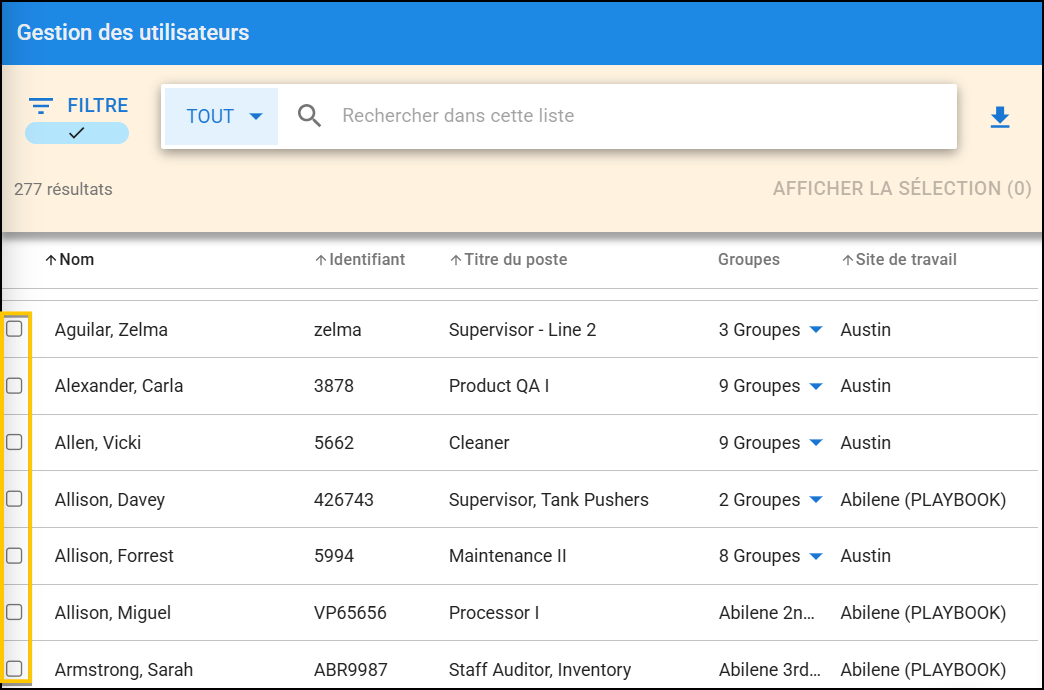Click the filter funnel icon
Image resolution: width=1044 pixels, height=690 pixels.
pyautogui.click(x=41, y=105)
